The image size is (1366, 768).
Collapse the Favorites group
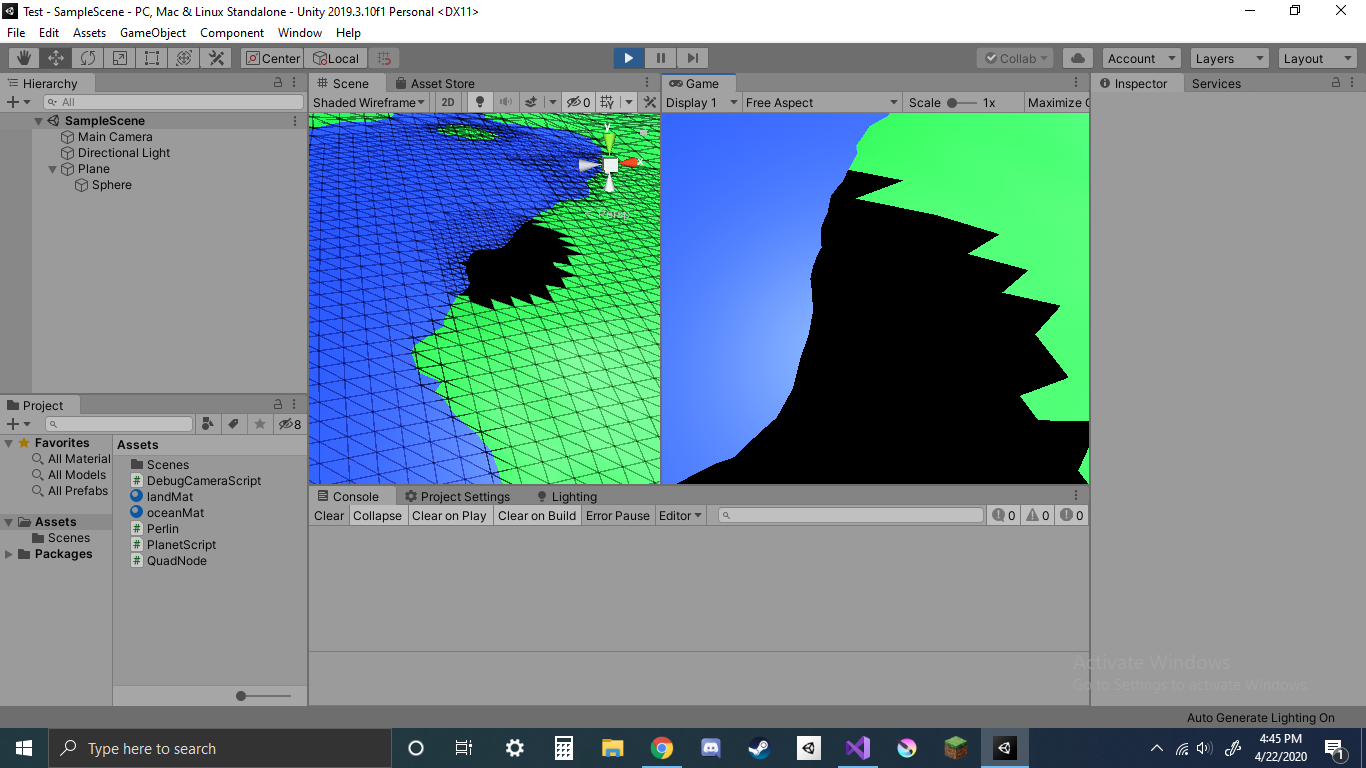(x=9, y=443)
